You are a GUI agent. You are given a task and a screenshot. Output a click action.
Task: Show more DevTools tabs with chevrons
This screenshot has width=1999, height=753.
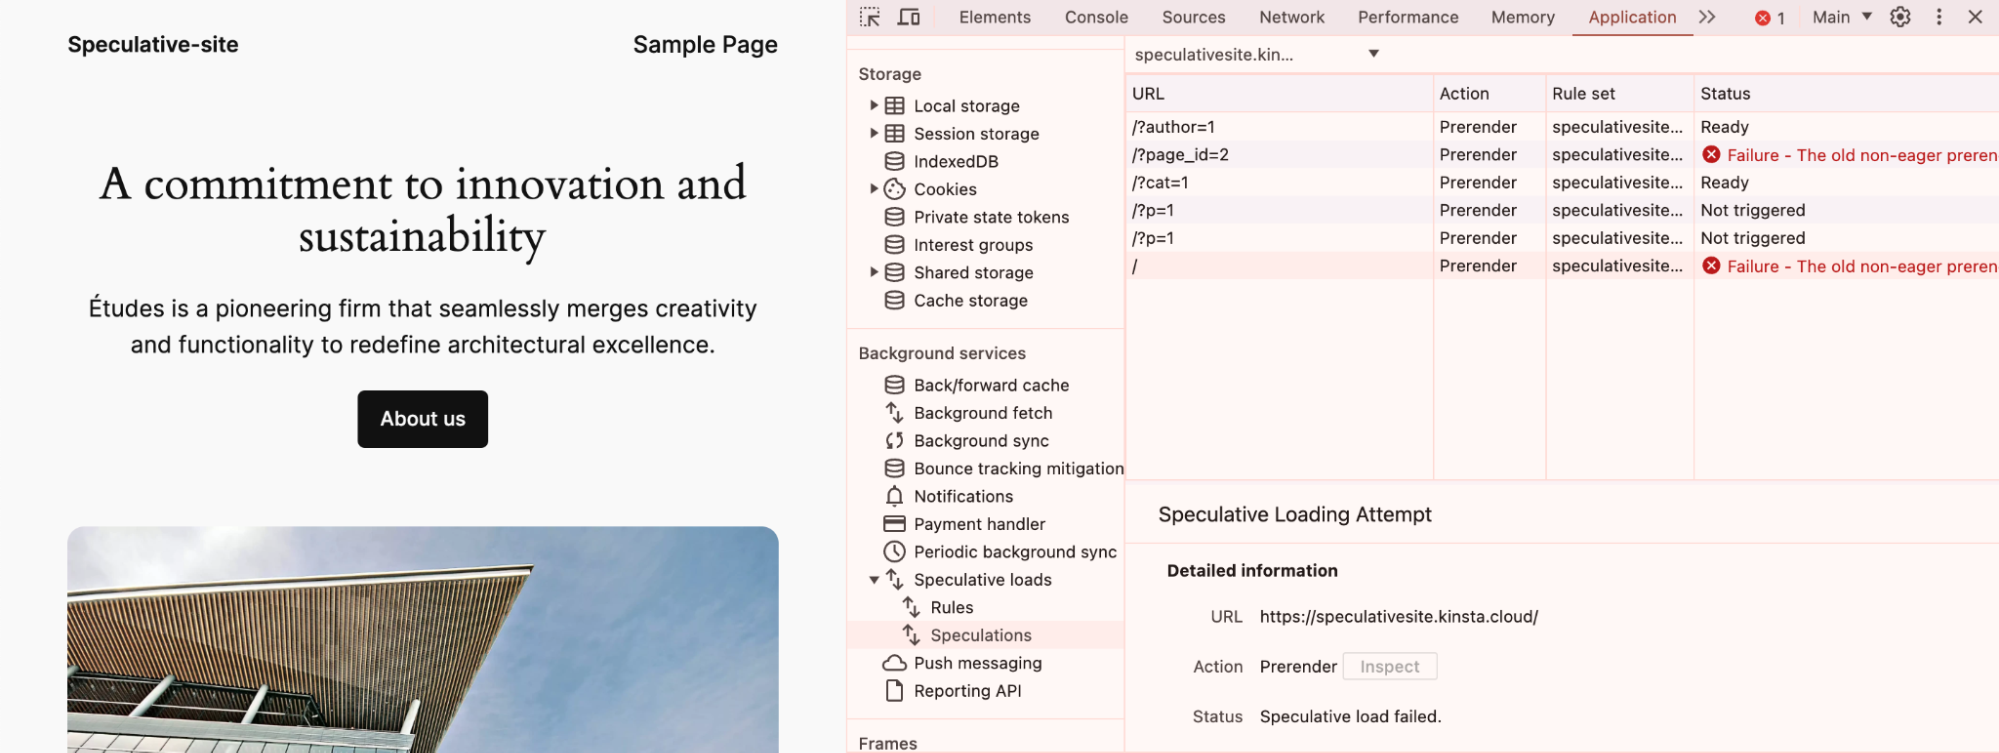(x=1707, y=17)
